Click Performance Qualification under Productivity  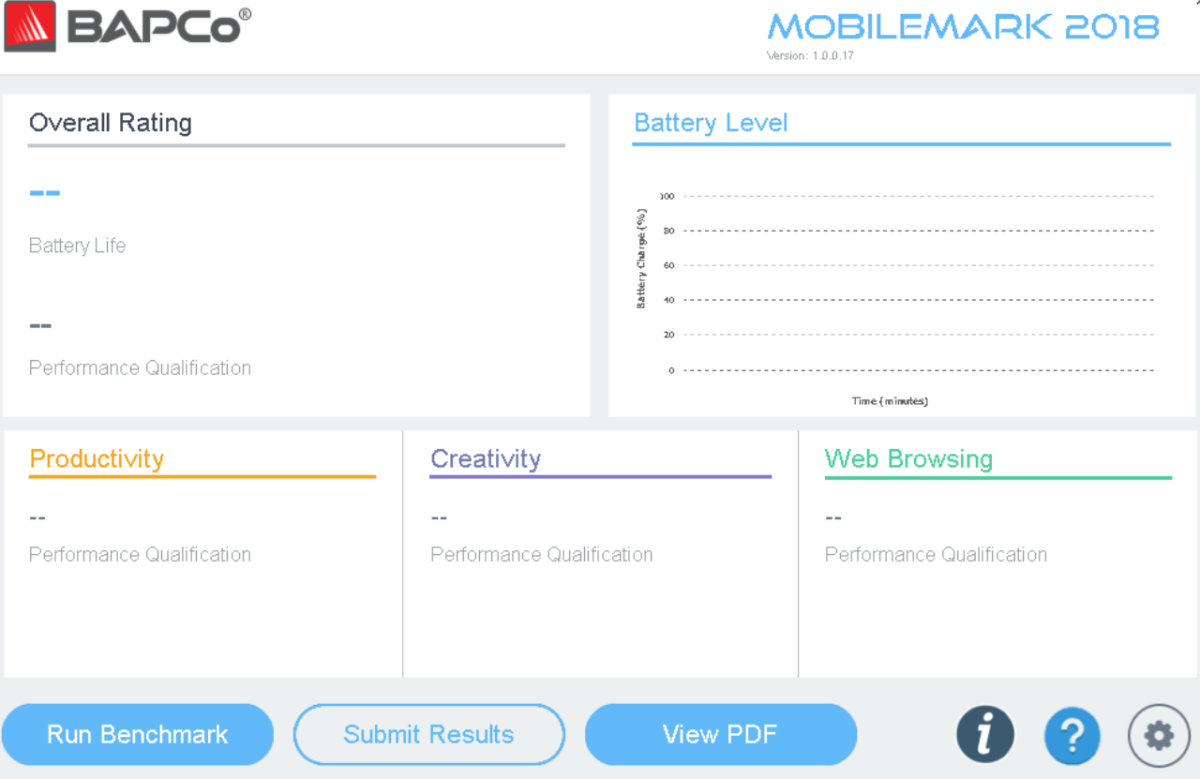click(140, 554)
